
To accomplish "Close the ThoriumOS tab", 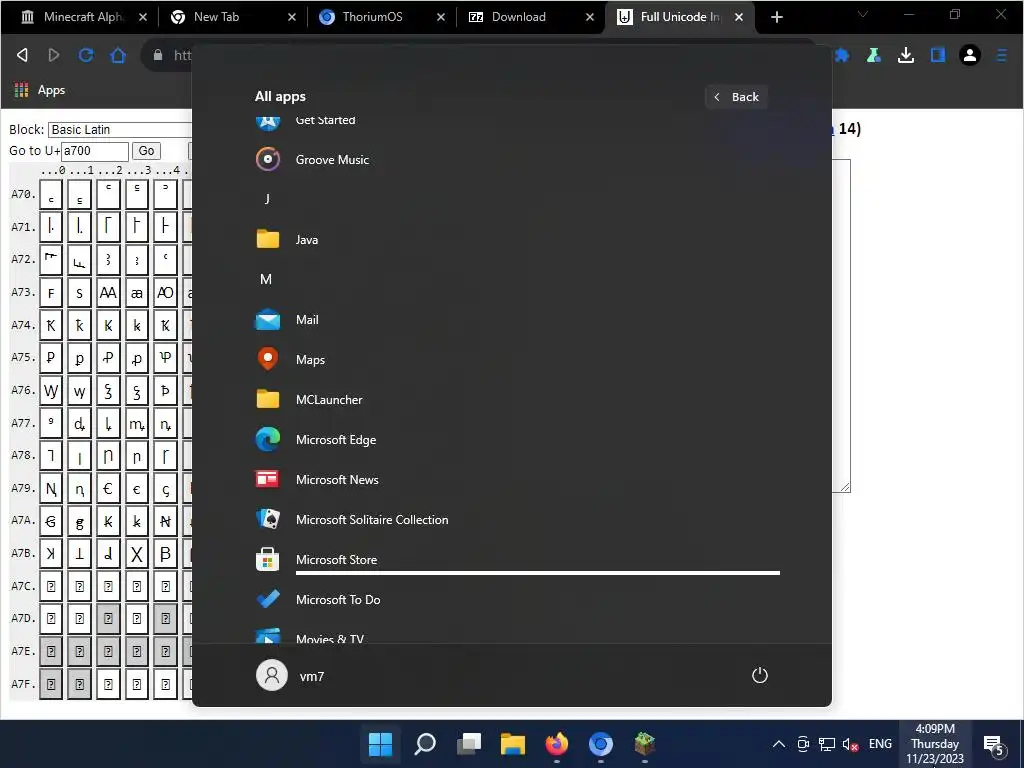I will click(441, 18).
